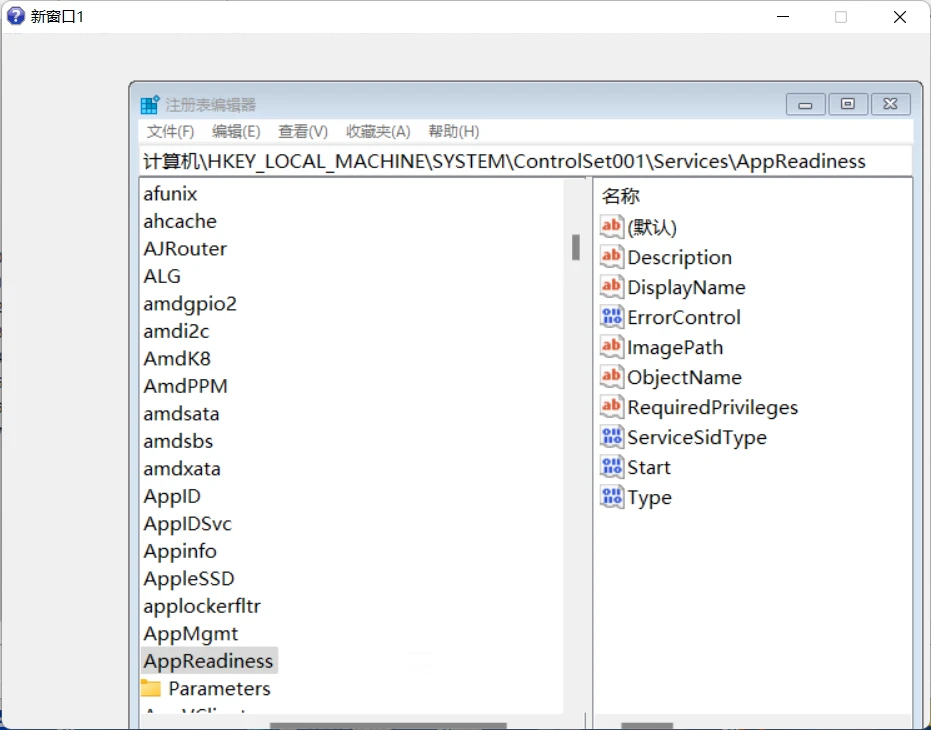Open the 帮助(H) menu
This screenshot has width=931, height=730.
[x=454, y=131]
